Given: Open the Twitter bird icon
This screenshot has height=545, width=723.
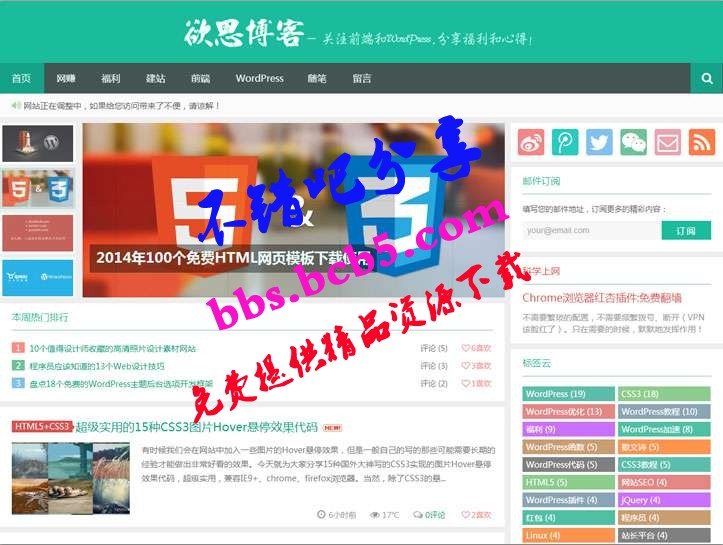Looking at the screenshot, I should coord(599,142).
